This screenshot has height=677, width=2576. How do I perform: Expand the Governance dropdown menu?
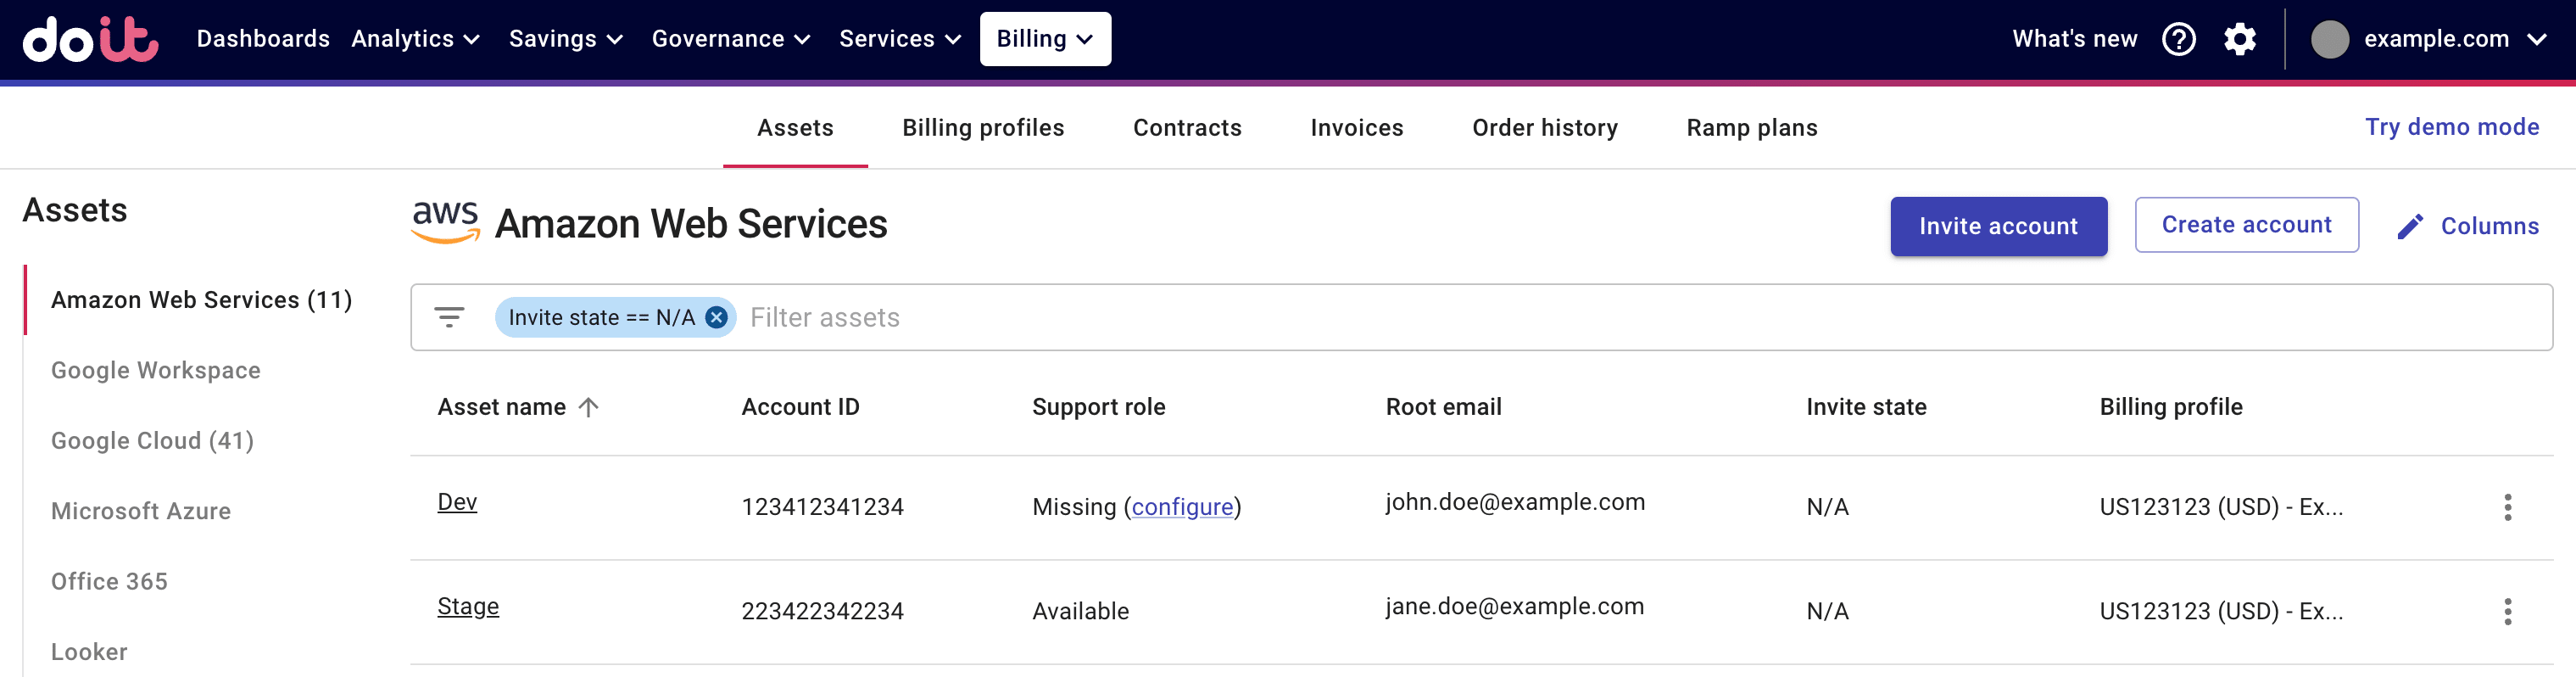click(730, 39)
